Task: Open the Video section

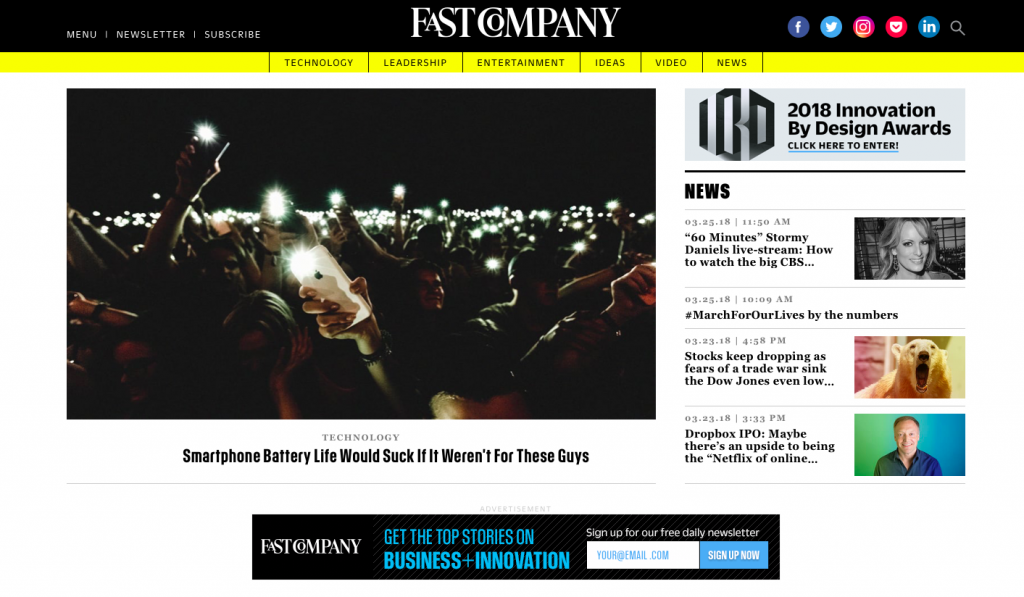Action: coord(671,63)
